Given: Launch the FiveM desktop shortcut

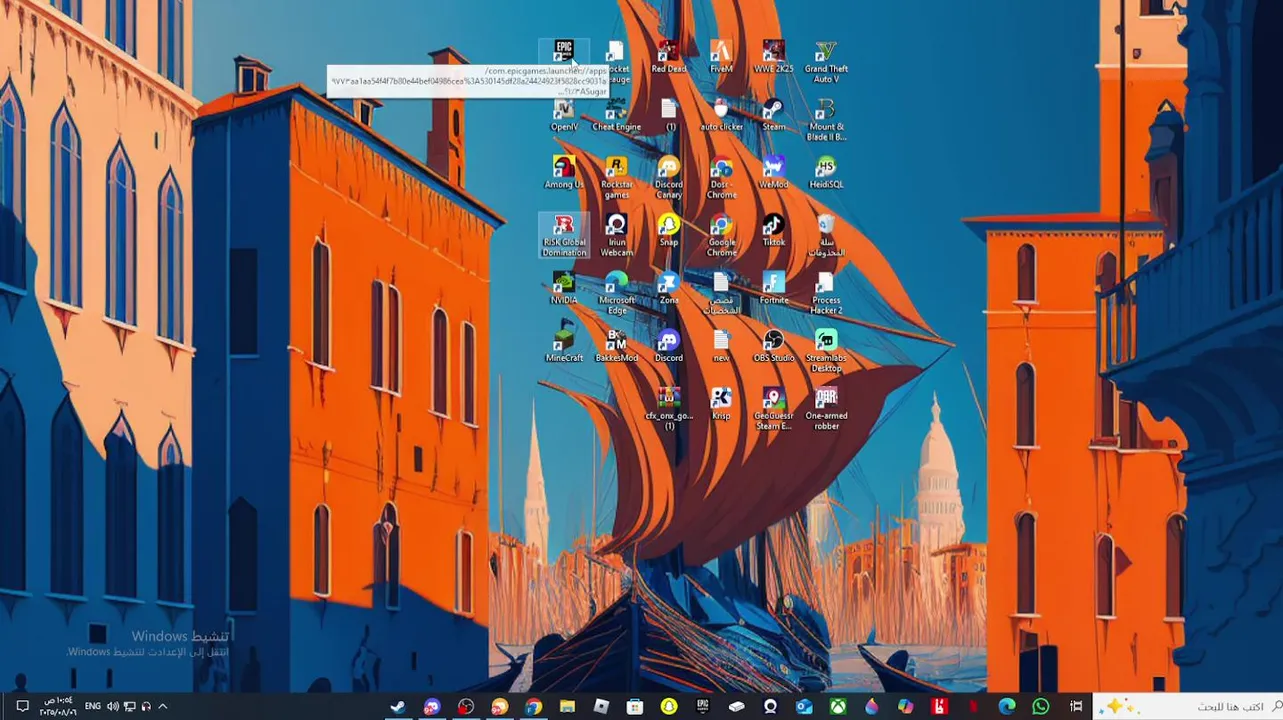Looking at the screenshot, I should [x=721, y=56].
